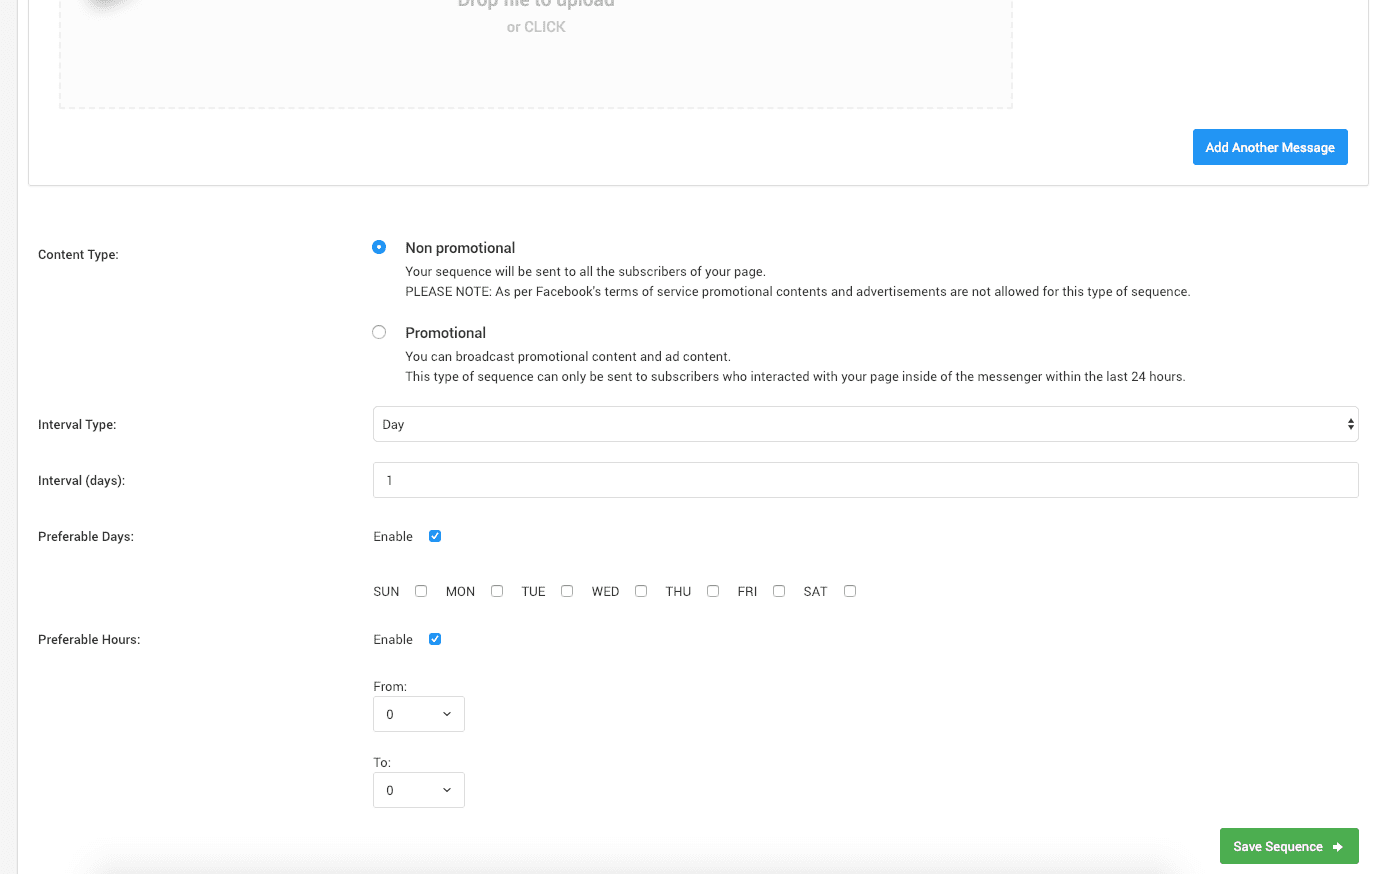
Task: Open the To hour dropdown
Action: (x=419, y=790)
